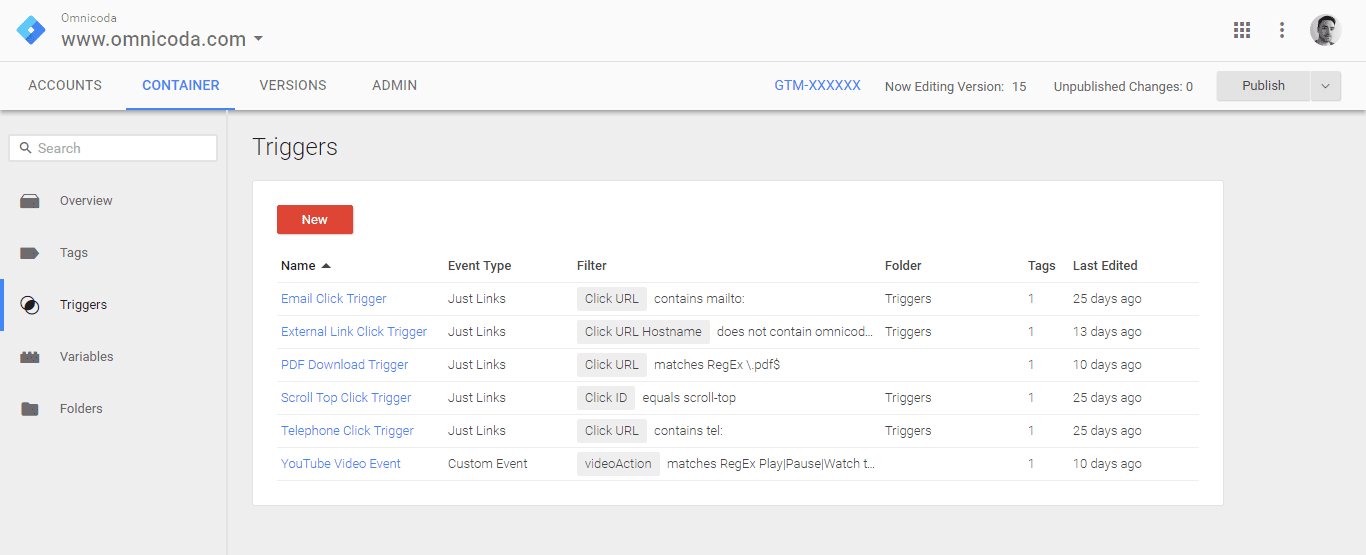Click the Tags label icon in sidebar

(x=30, y=253)
